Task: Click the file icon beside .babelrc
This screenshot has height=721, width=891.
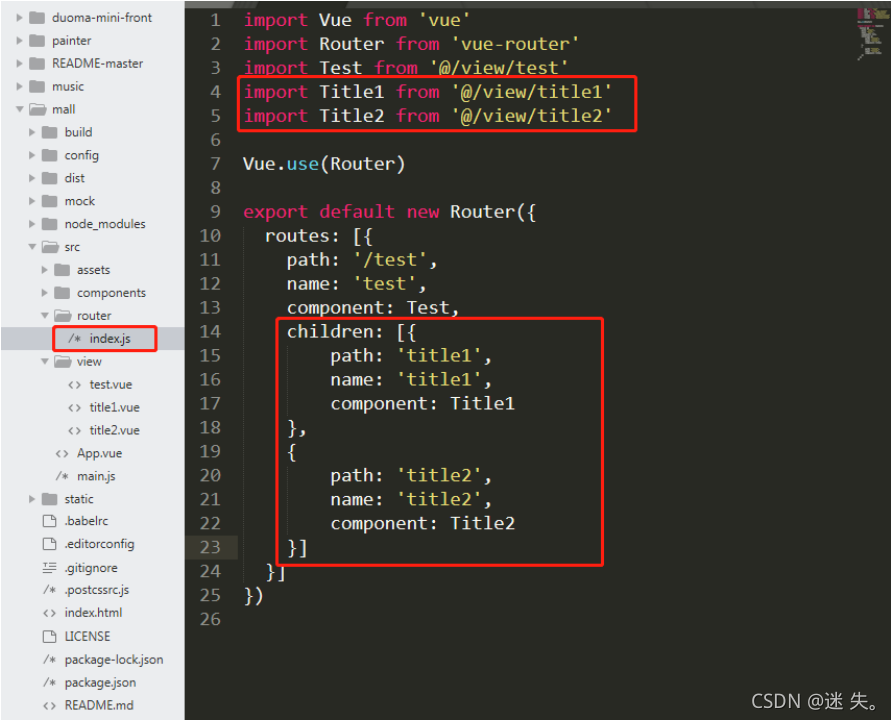Action: (x=50, y=521)
